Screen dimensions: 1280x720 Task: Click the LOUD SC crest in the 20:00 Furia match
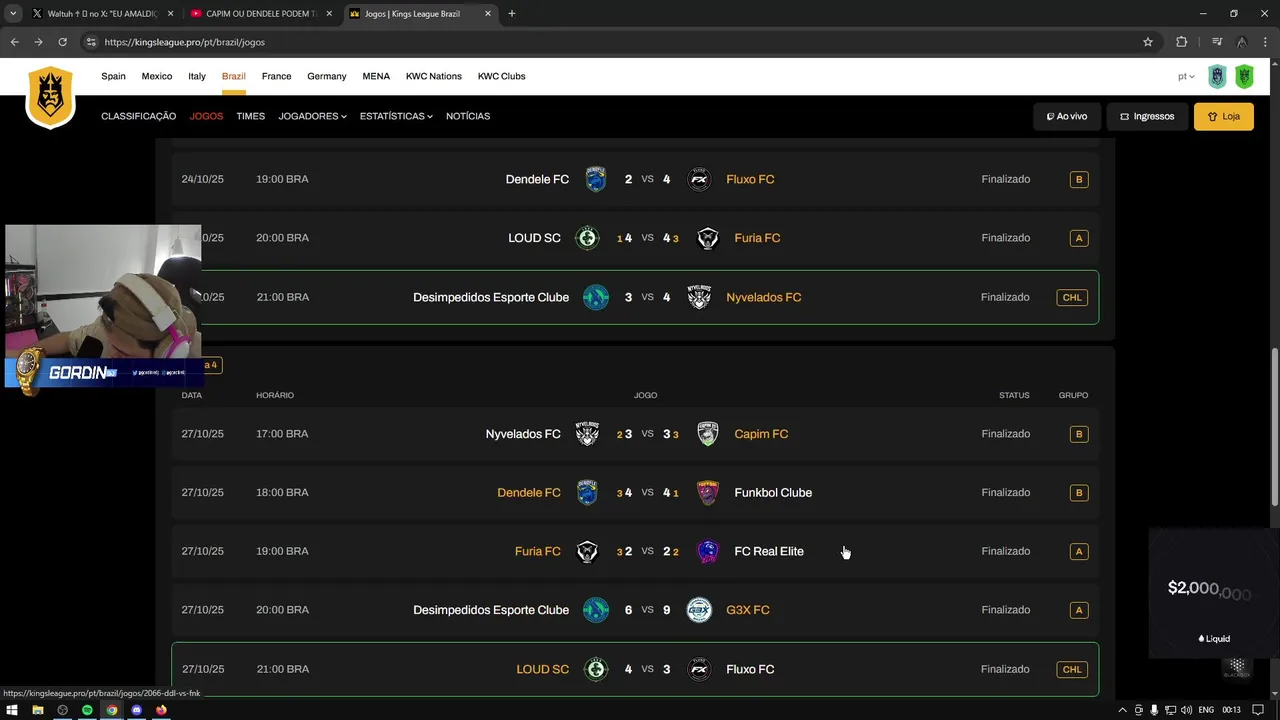(x=587, y=238)
